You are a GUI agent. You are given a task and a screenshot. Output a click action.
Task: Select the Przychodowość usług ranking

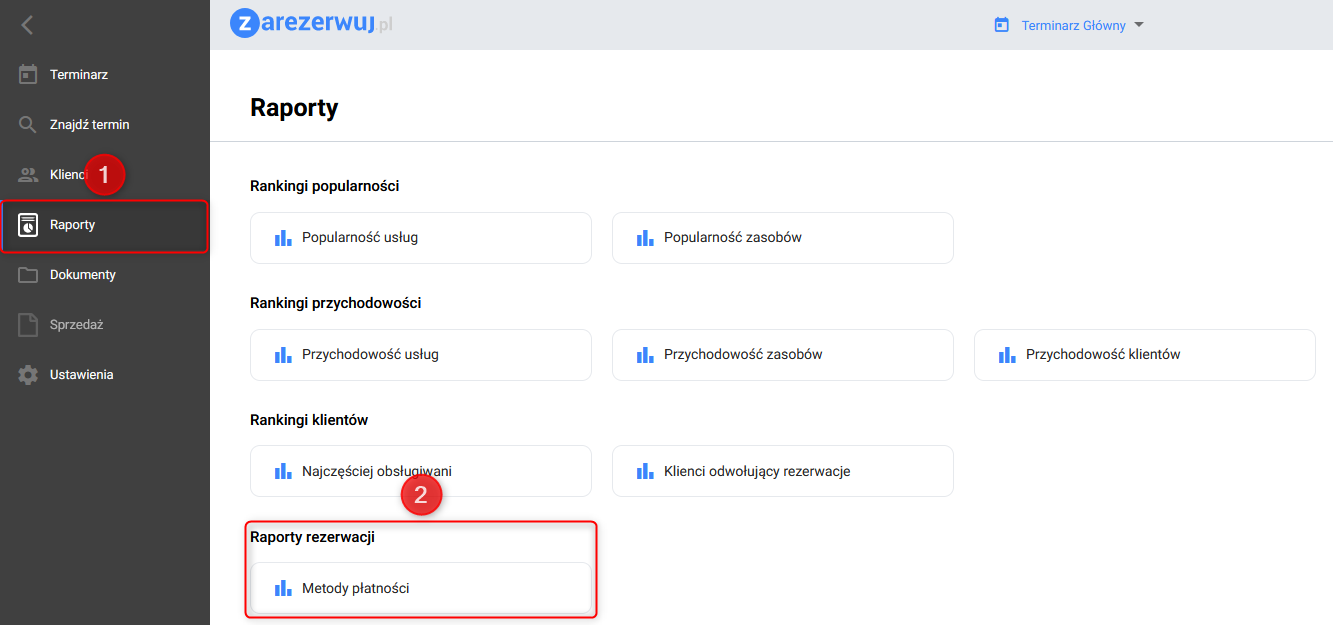pyautogui.click(x=420, y=354)
